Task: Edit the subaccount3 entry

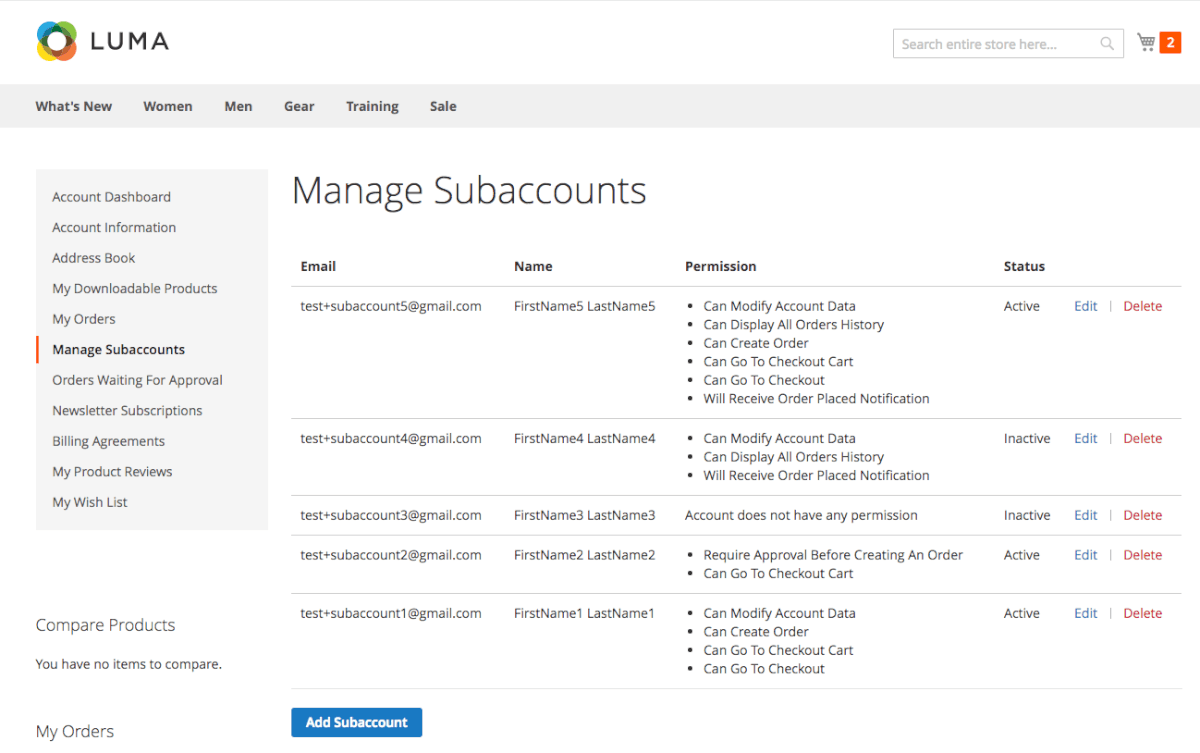Action: pos(1085,515)
